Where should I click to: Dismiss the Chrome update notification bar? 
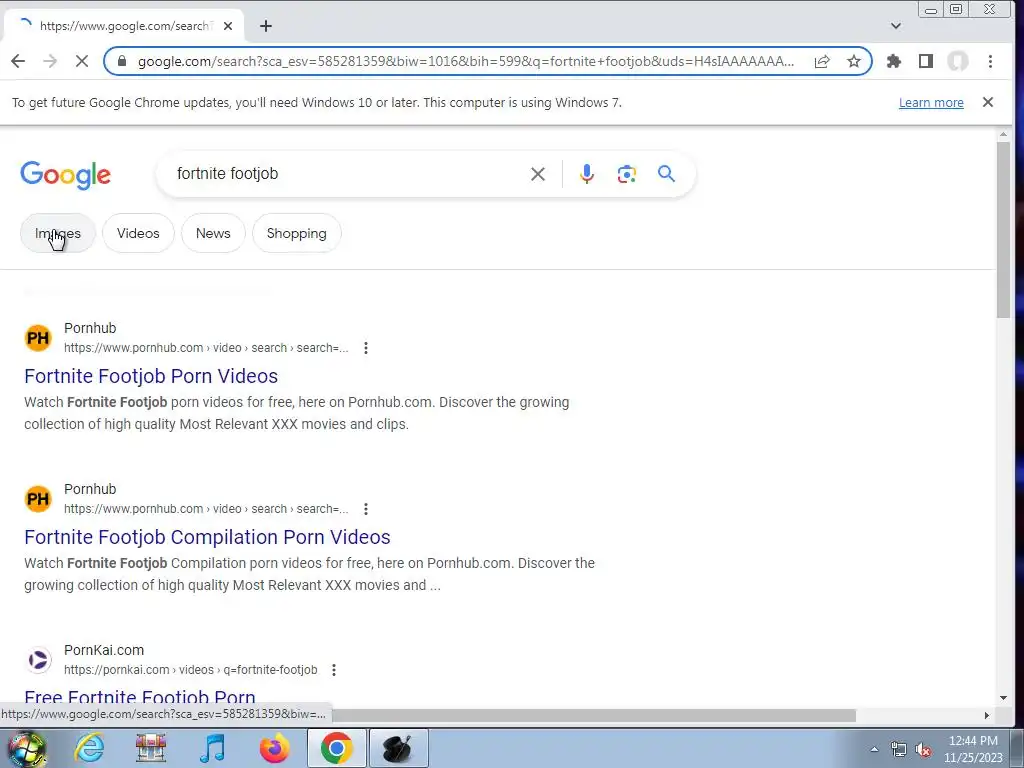point(987,102)
